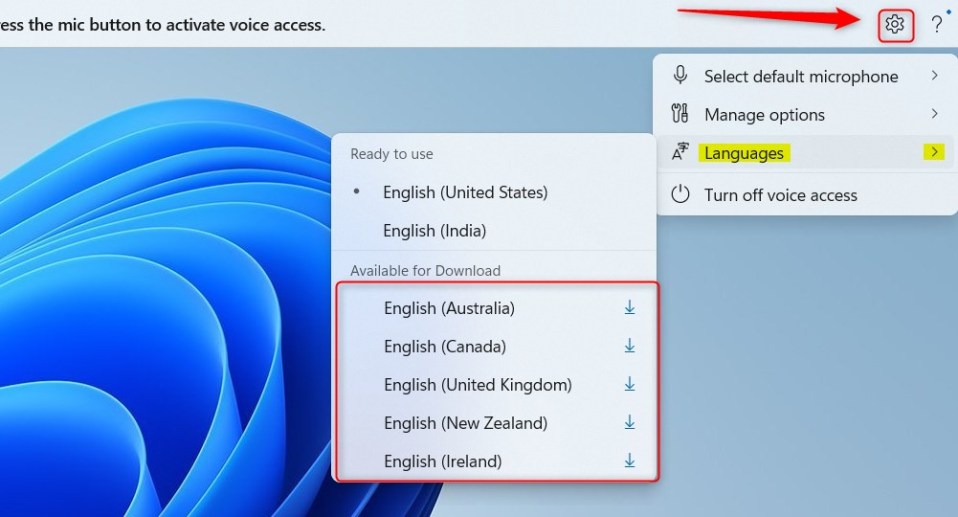This screenshot has width=958, height=517.
Task: Click the microphone icon beside Select default microphone
Action: [680, 75]
